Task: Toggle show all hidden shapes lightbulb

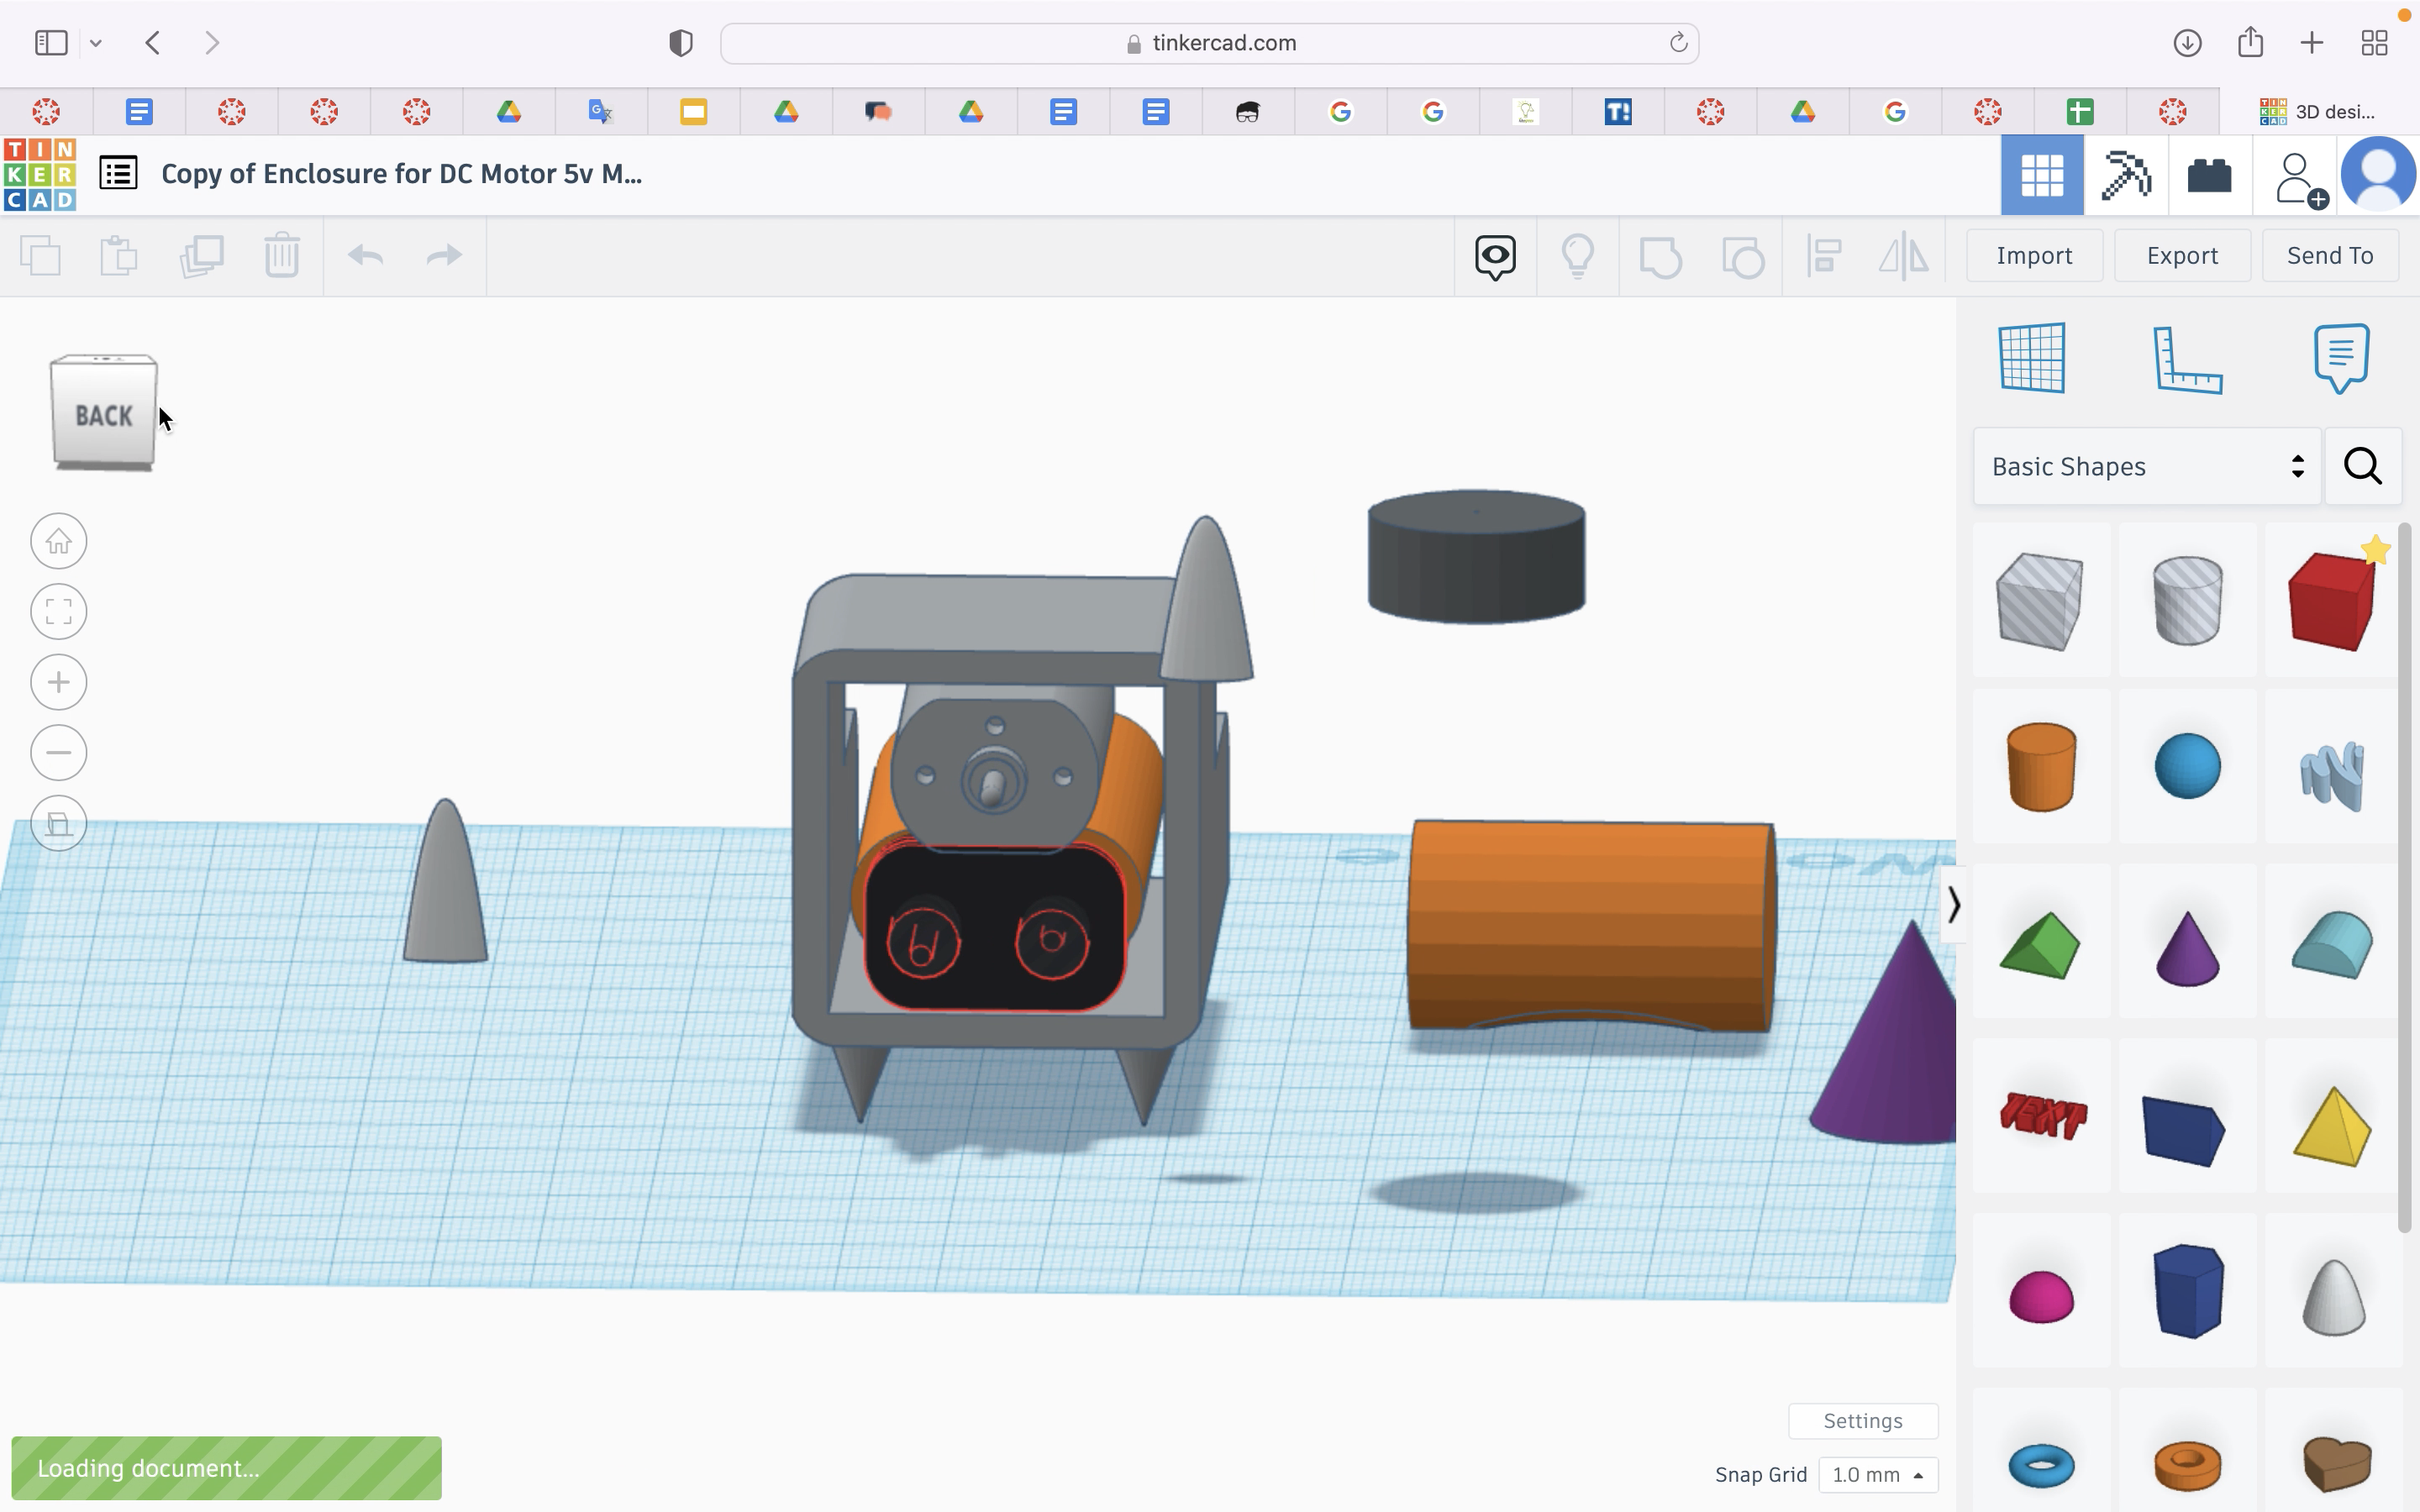Action: point(1577,256)
